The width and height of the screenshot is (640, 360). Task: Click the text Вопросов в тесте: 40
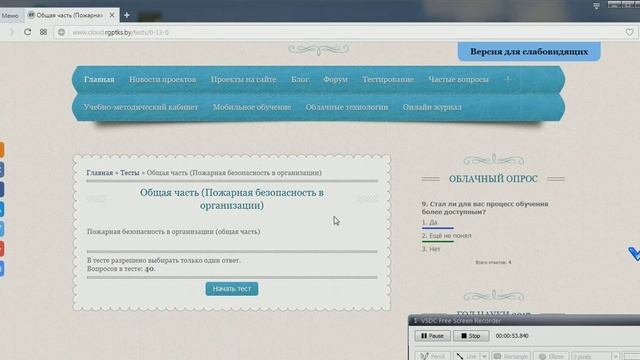[121, 269]
